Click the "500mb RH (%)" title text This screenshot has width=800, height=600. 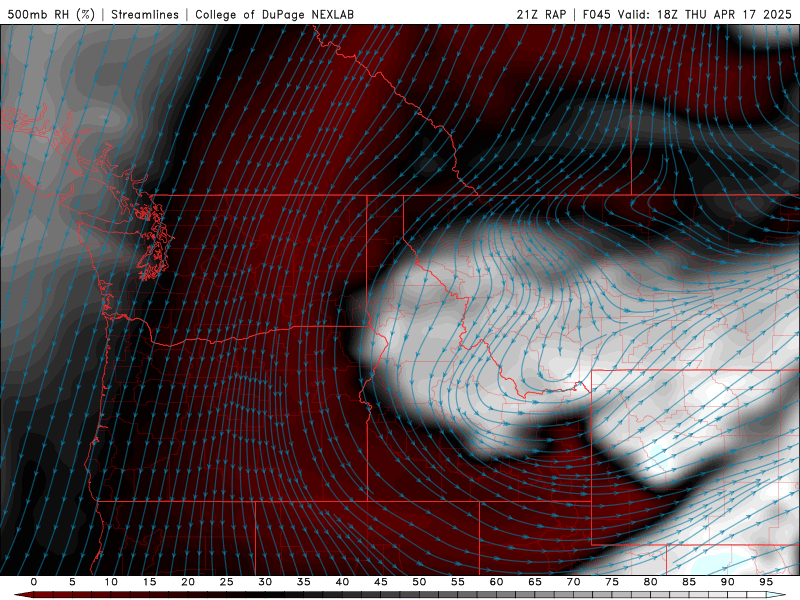(51, 14)
